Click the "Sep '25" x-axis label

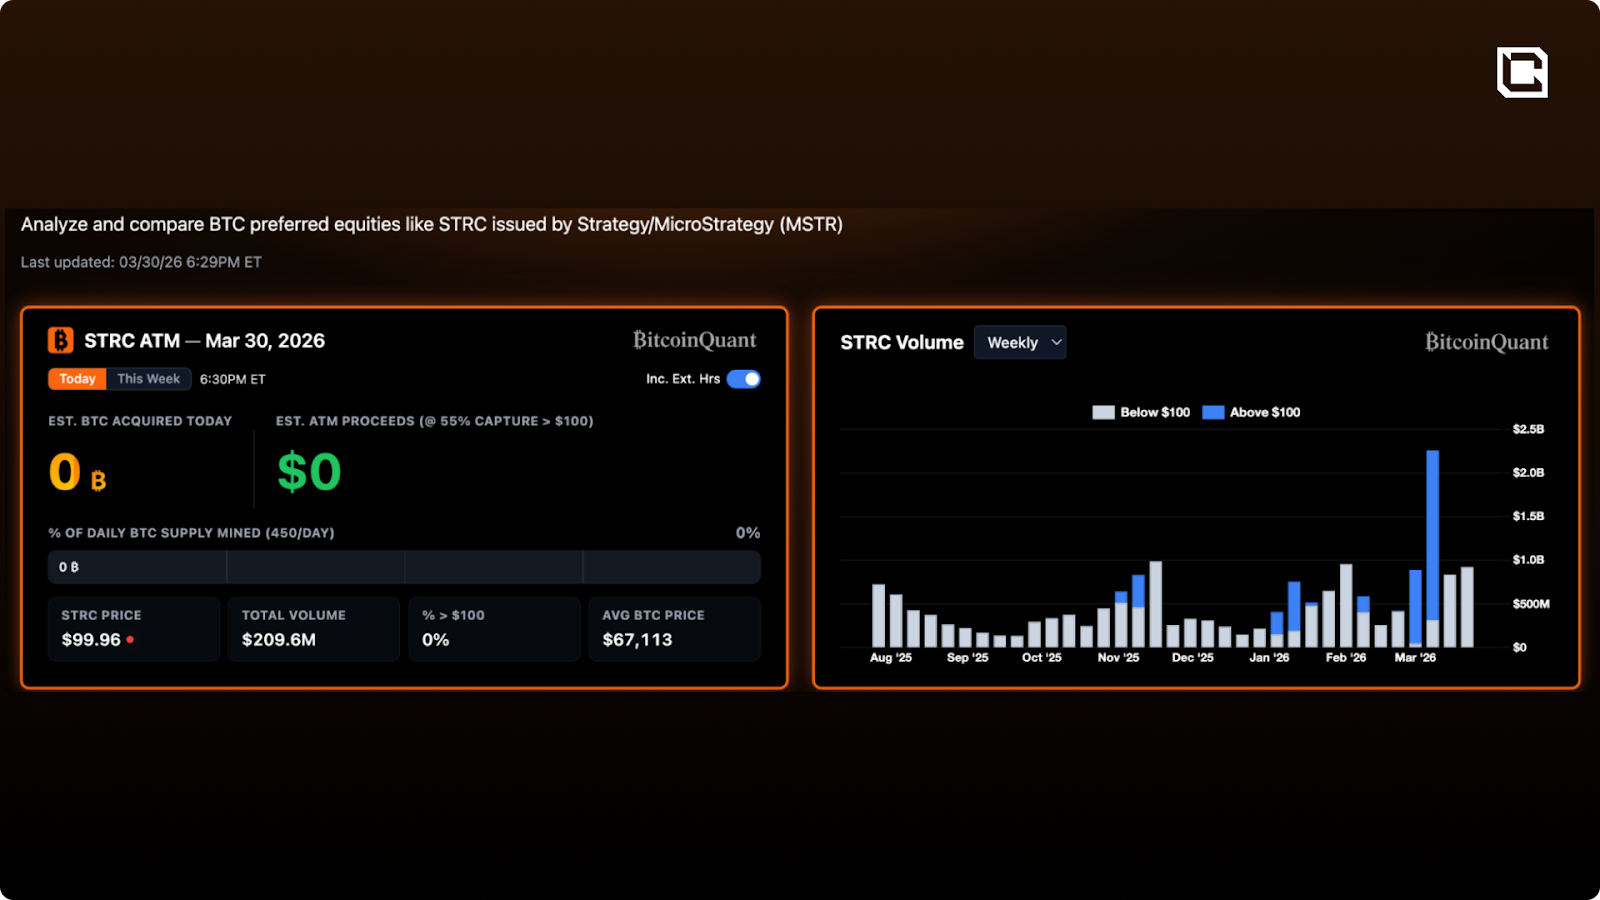coord(967,657)
